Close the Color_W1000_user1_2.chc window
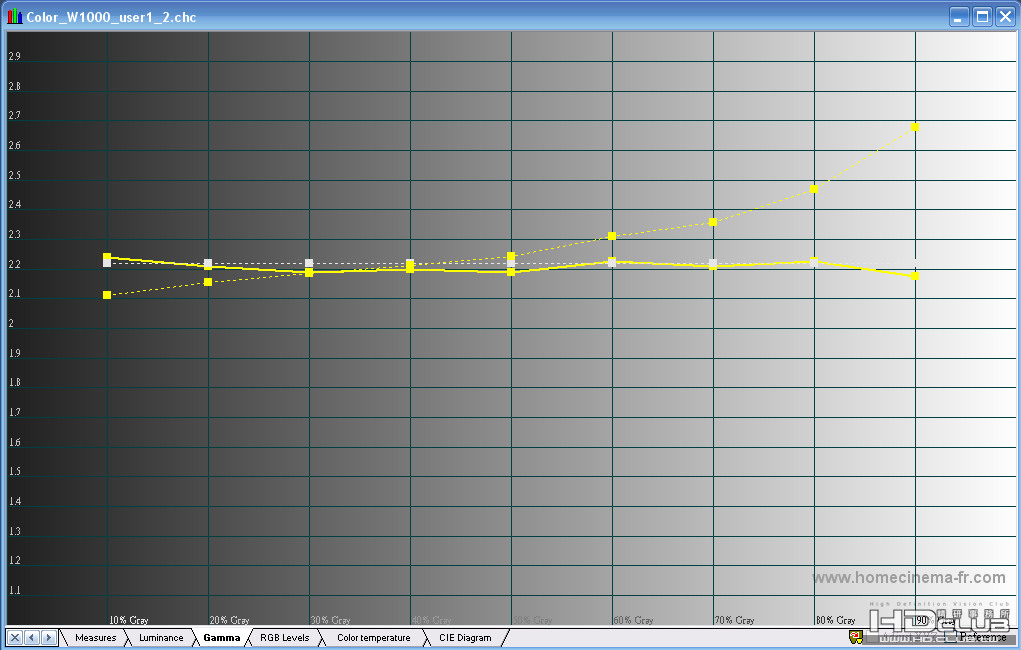Image resolution: width=1021 pixels, height=650 pixels. pyautogui.click(x=1005, y=16)
